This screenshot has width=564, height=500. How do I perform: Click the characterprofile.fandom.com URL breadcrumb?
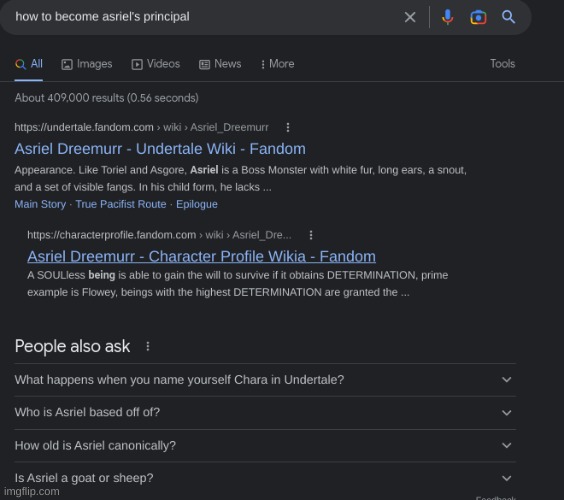[159, 235]
